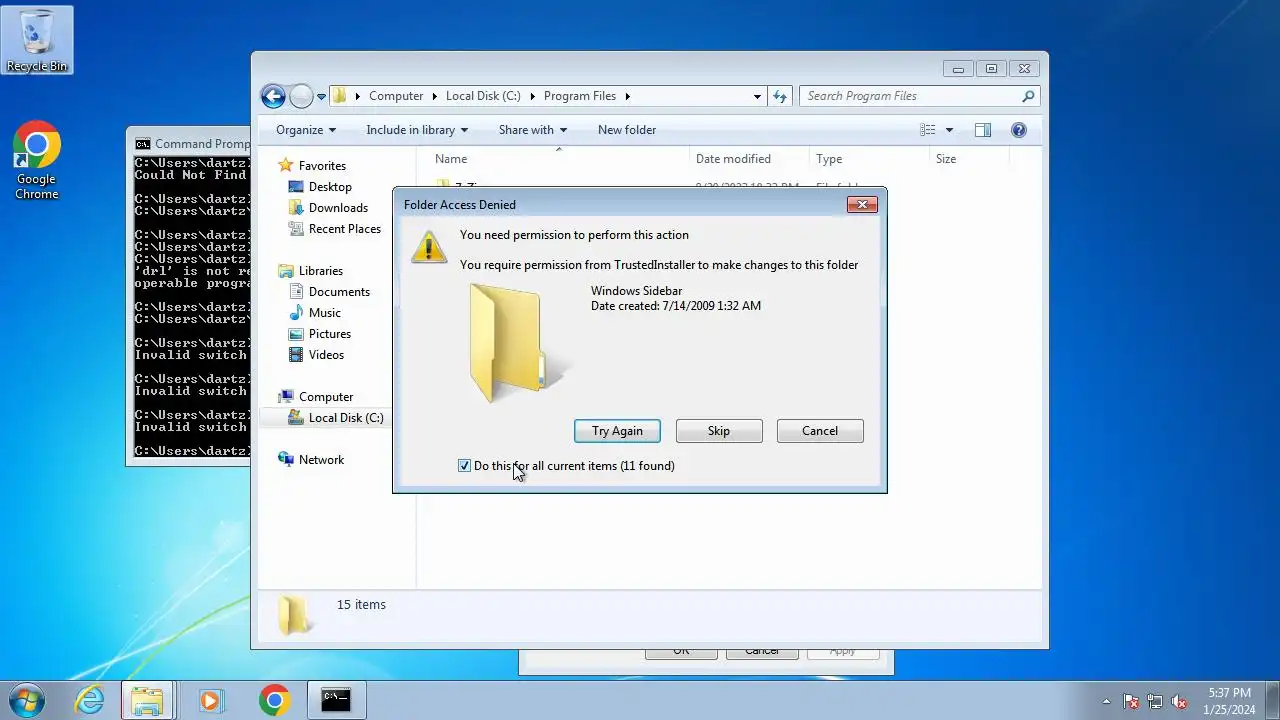1280x720 pixels.
Task: Click the Music library icon
Action: [x=296, y=313]
